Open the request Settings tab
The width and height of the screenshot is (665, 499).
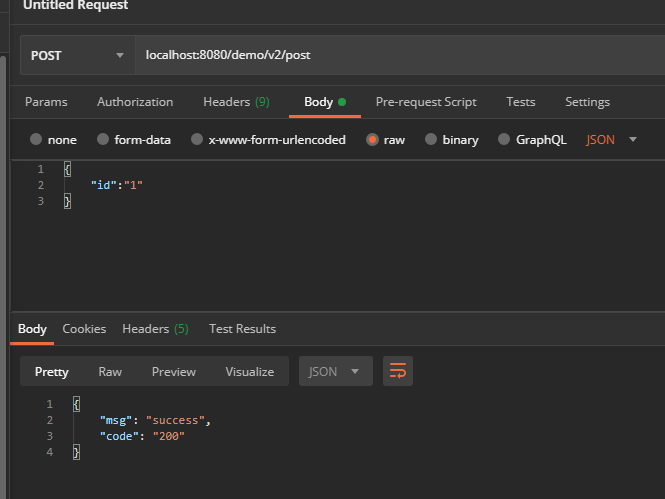587,102
